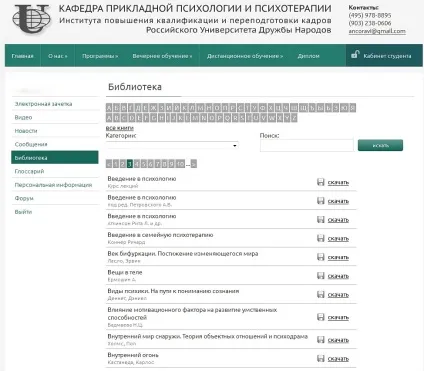Click the floppy disk icon for 'Курс лекций' book
The image size is (424, 371).
point(321,182)
